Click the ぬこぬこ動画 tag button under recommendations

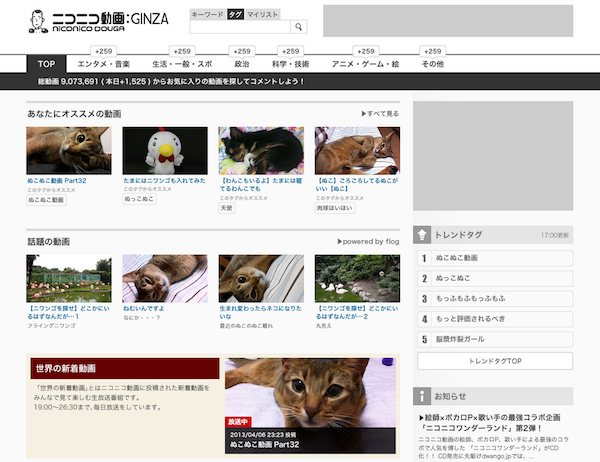pyautogui.click(x=46, y=200)
